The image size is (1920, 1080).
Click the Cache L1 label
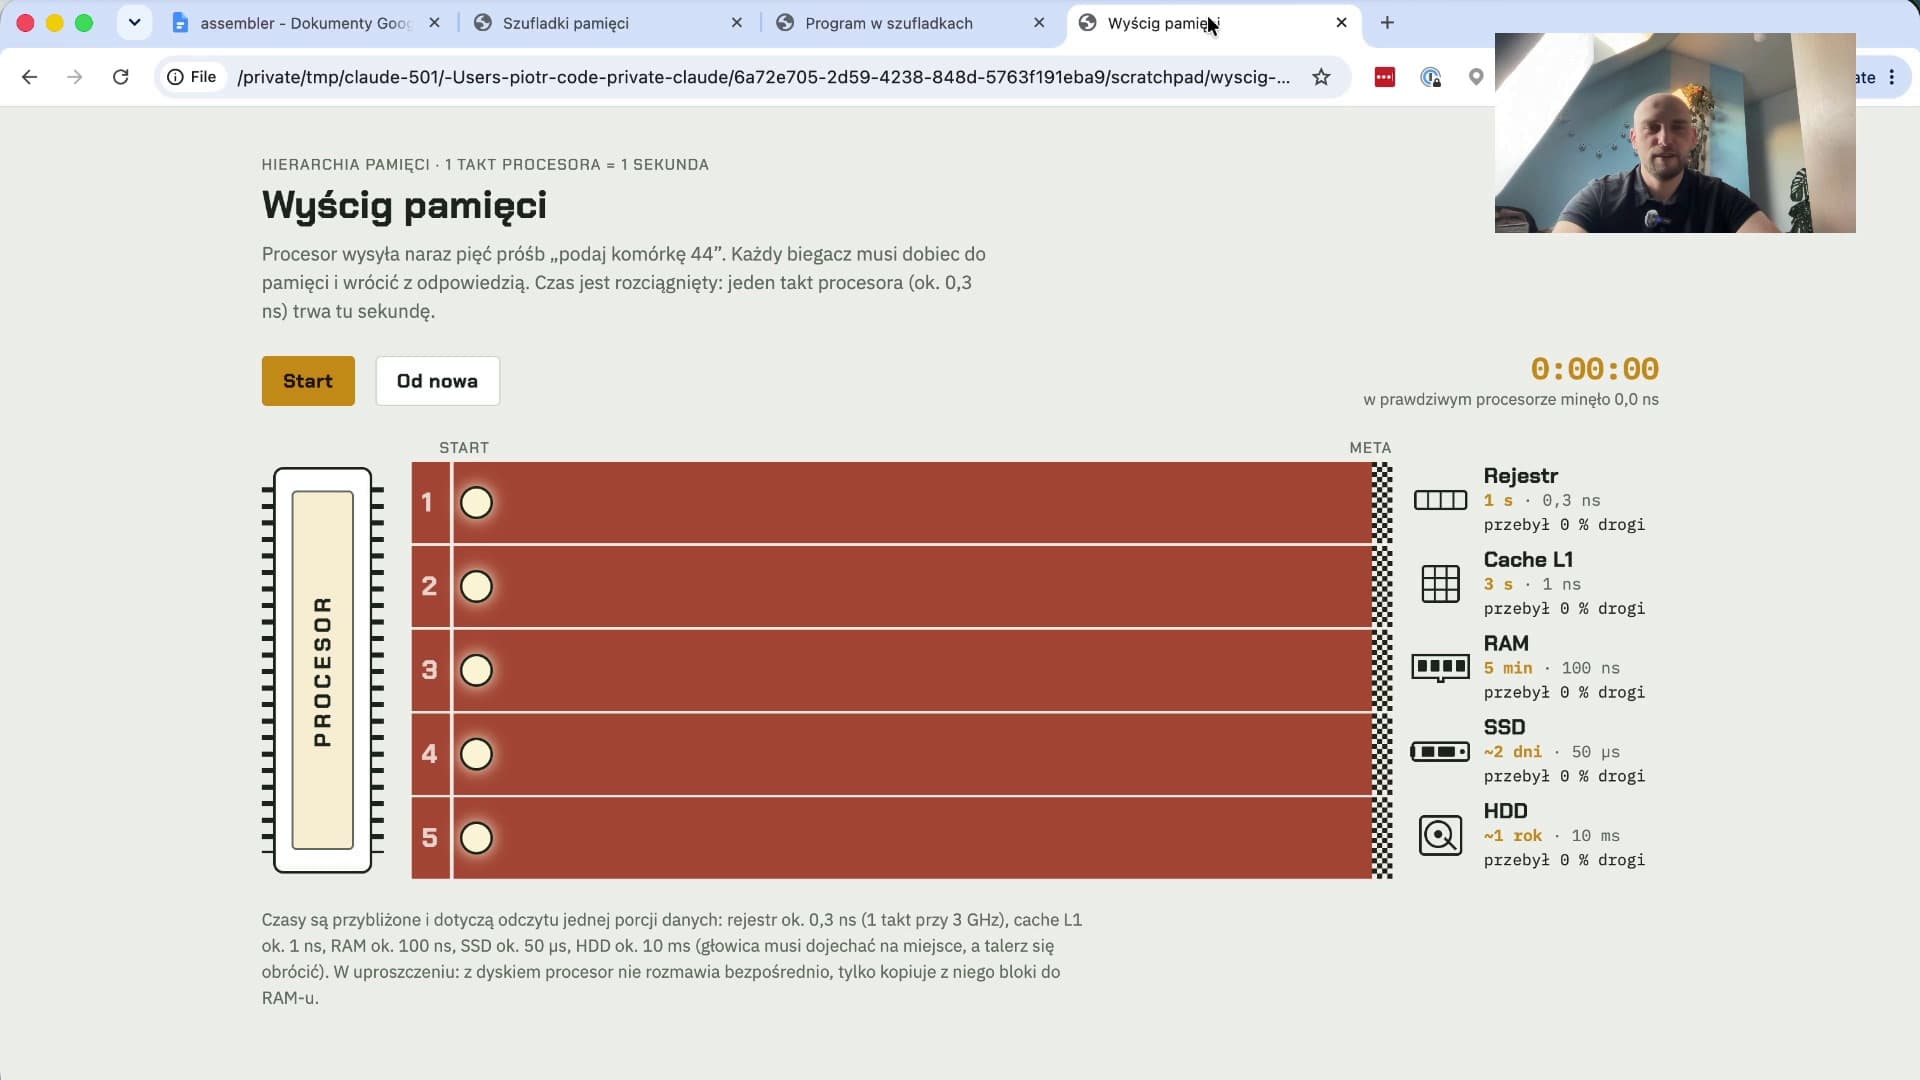tap(1528, 560)
